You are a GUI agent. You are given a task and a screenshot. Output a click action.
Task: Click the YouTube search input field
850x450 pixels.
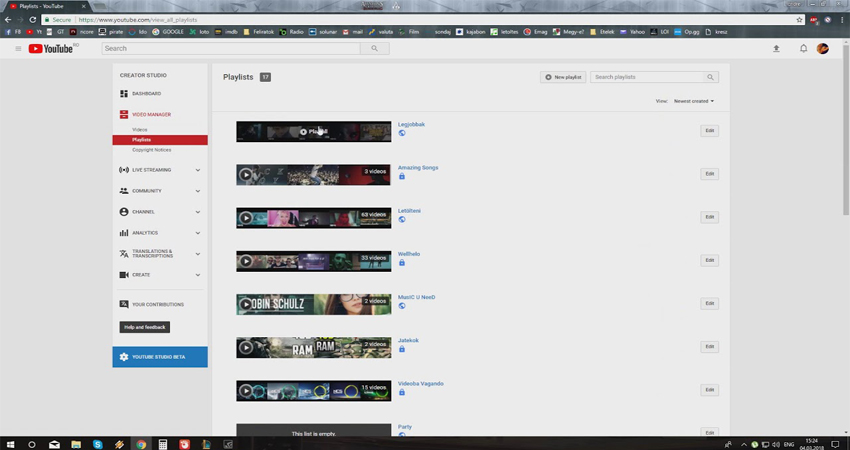231,48
